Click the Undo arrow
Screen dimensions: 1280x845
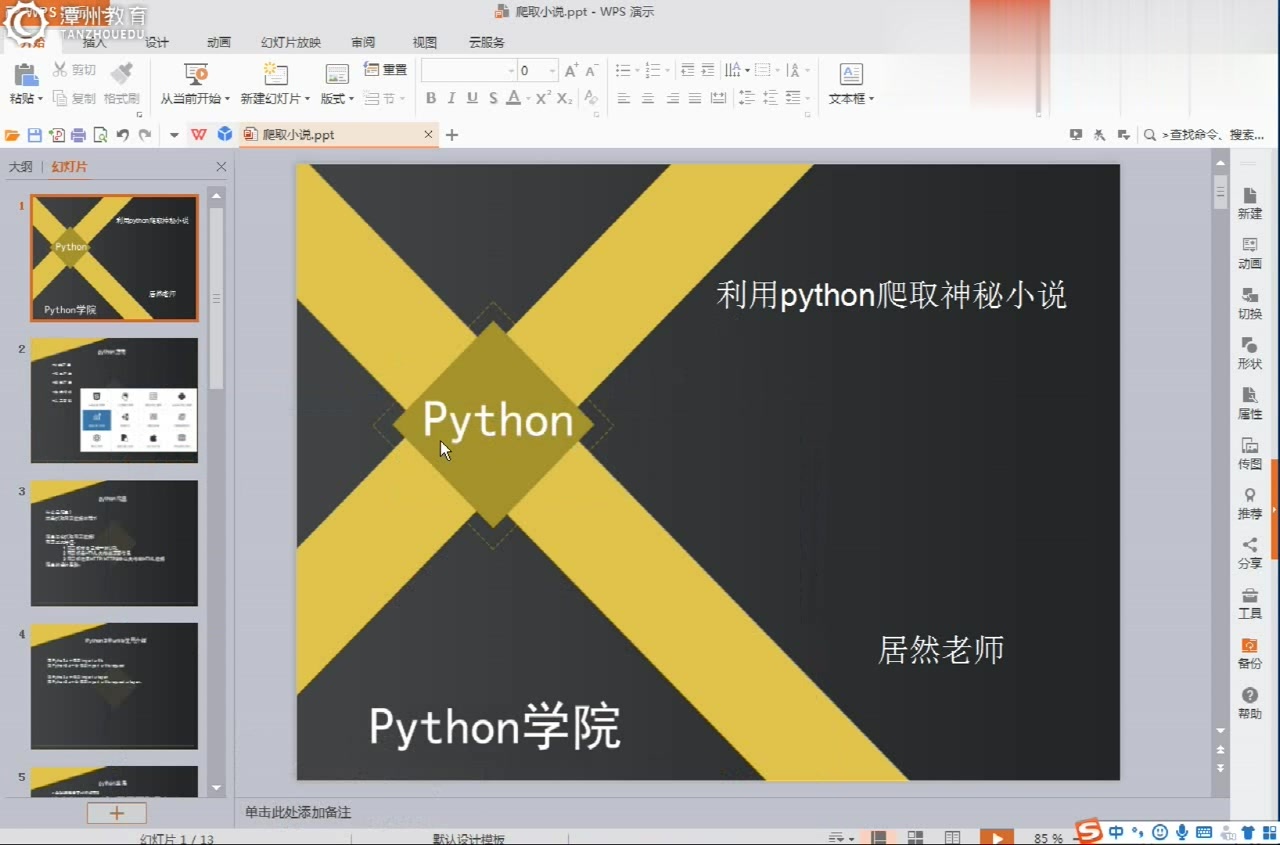[123, 135]
